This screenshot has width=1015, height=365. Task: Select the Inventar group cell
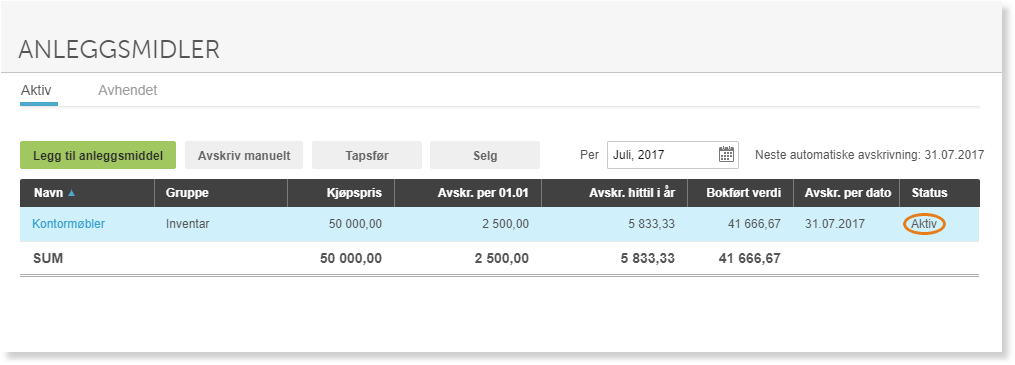188,224
